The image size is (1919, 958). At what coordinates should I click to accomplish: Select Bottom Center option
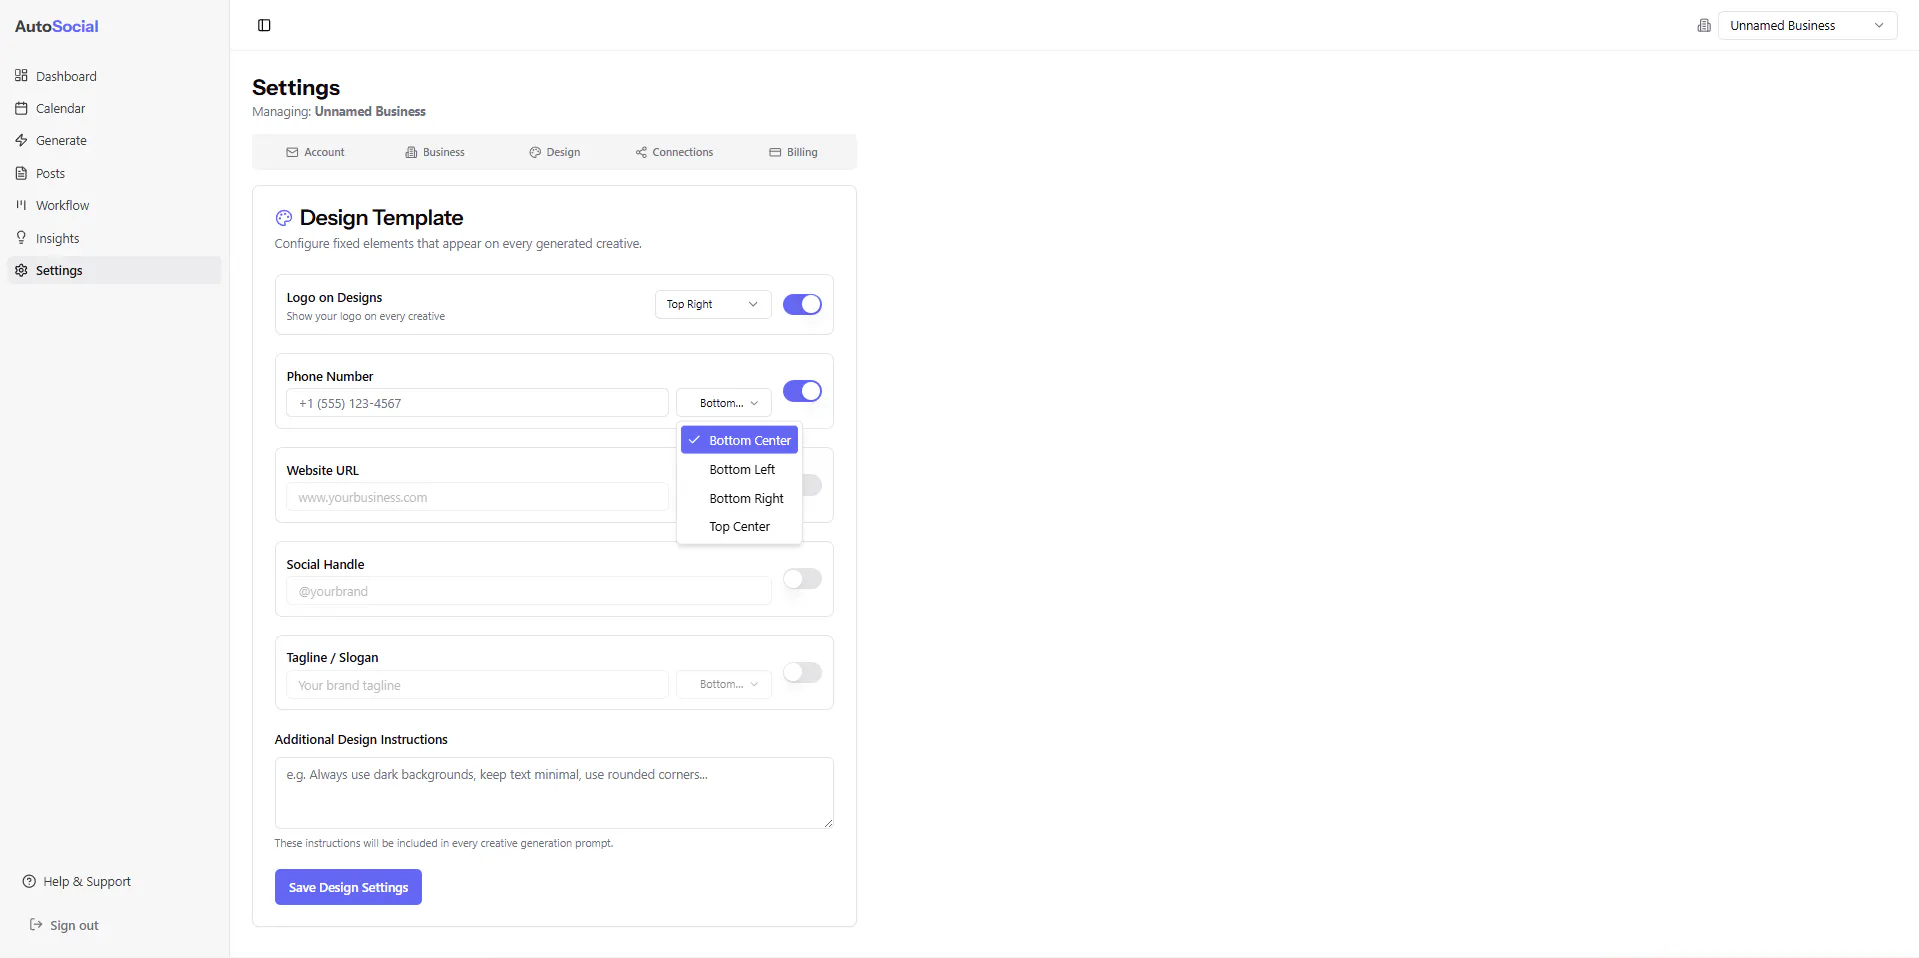pyautogui.click(x=739, y=440)
